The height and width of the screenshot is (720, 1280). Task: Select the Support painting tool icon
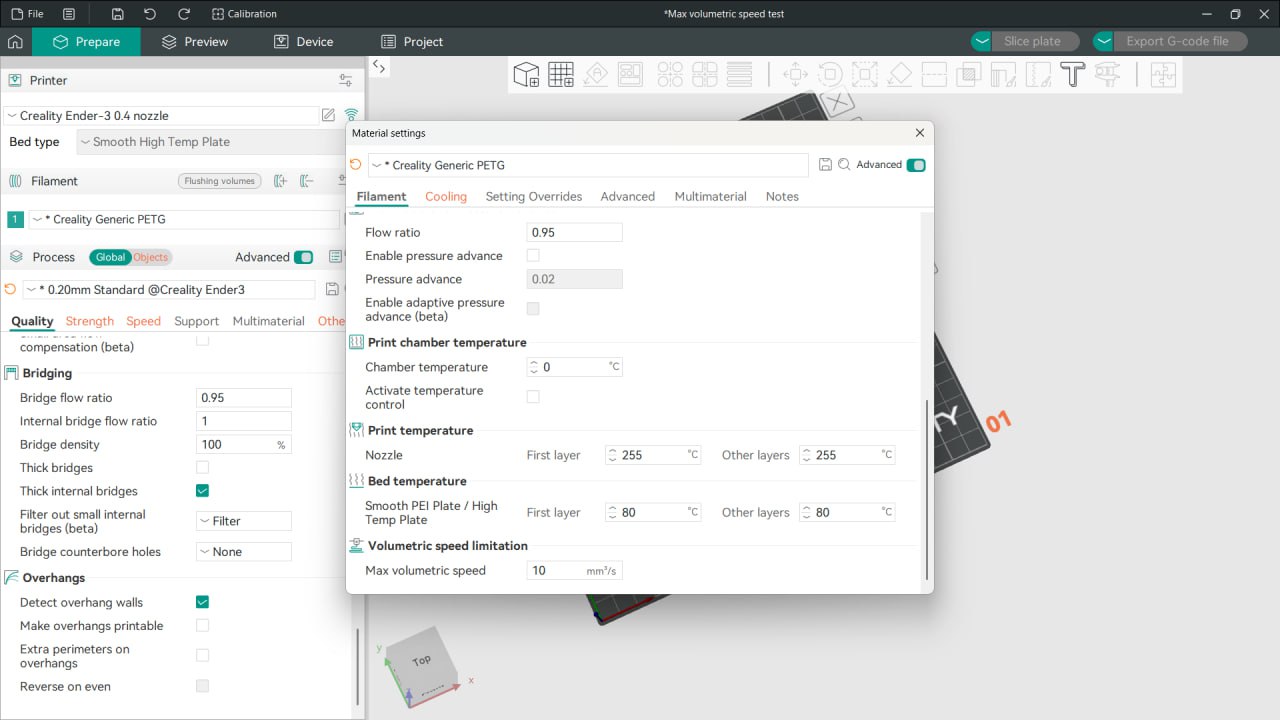click(x=1003, y=75)
